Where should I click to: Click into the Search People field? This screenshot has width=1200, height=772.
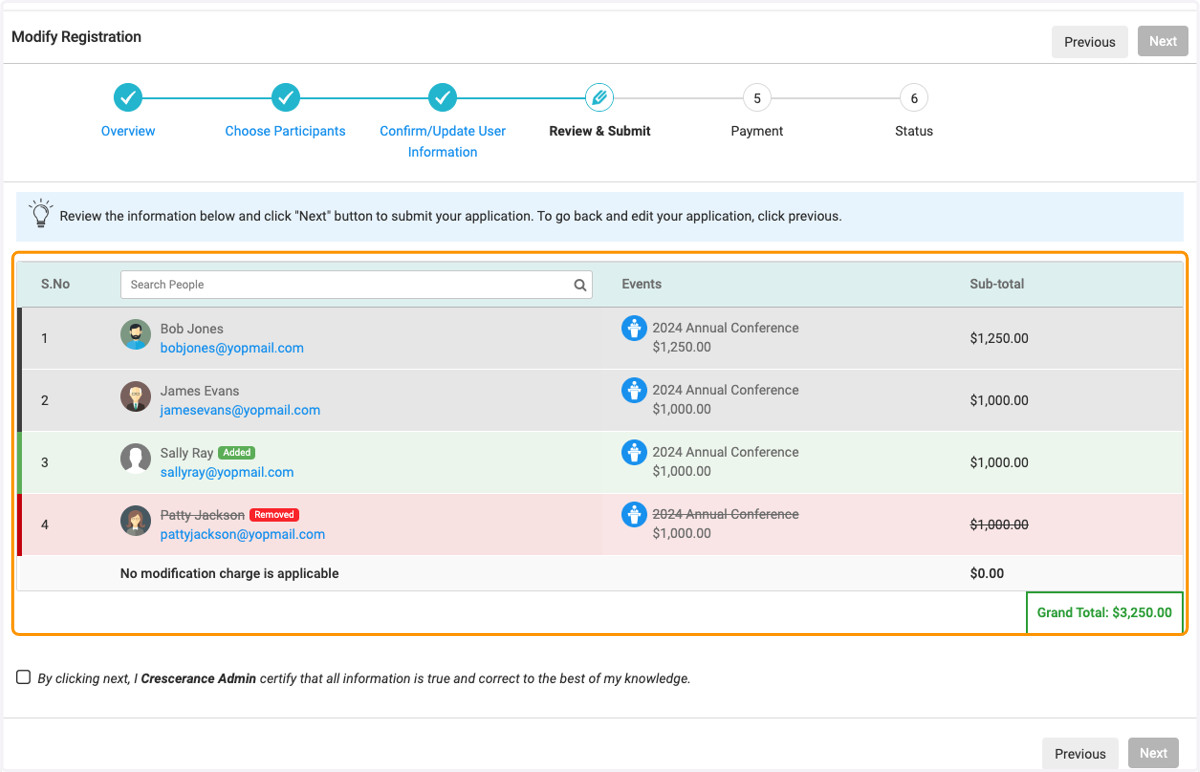pyautogui.click(x=356, y=285)
